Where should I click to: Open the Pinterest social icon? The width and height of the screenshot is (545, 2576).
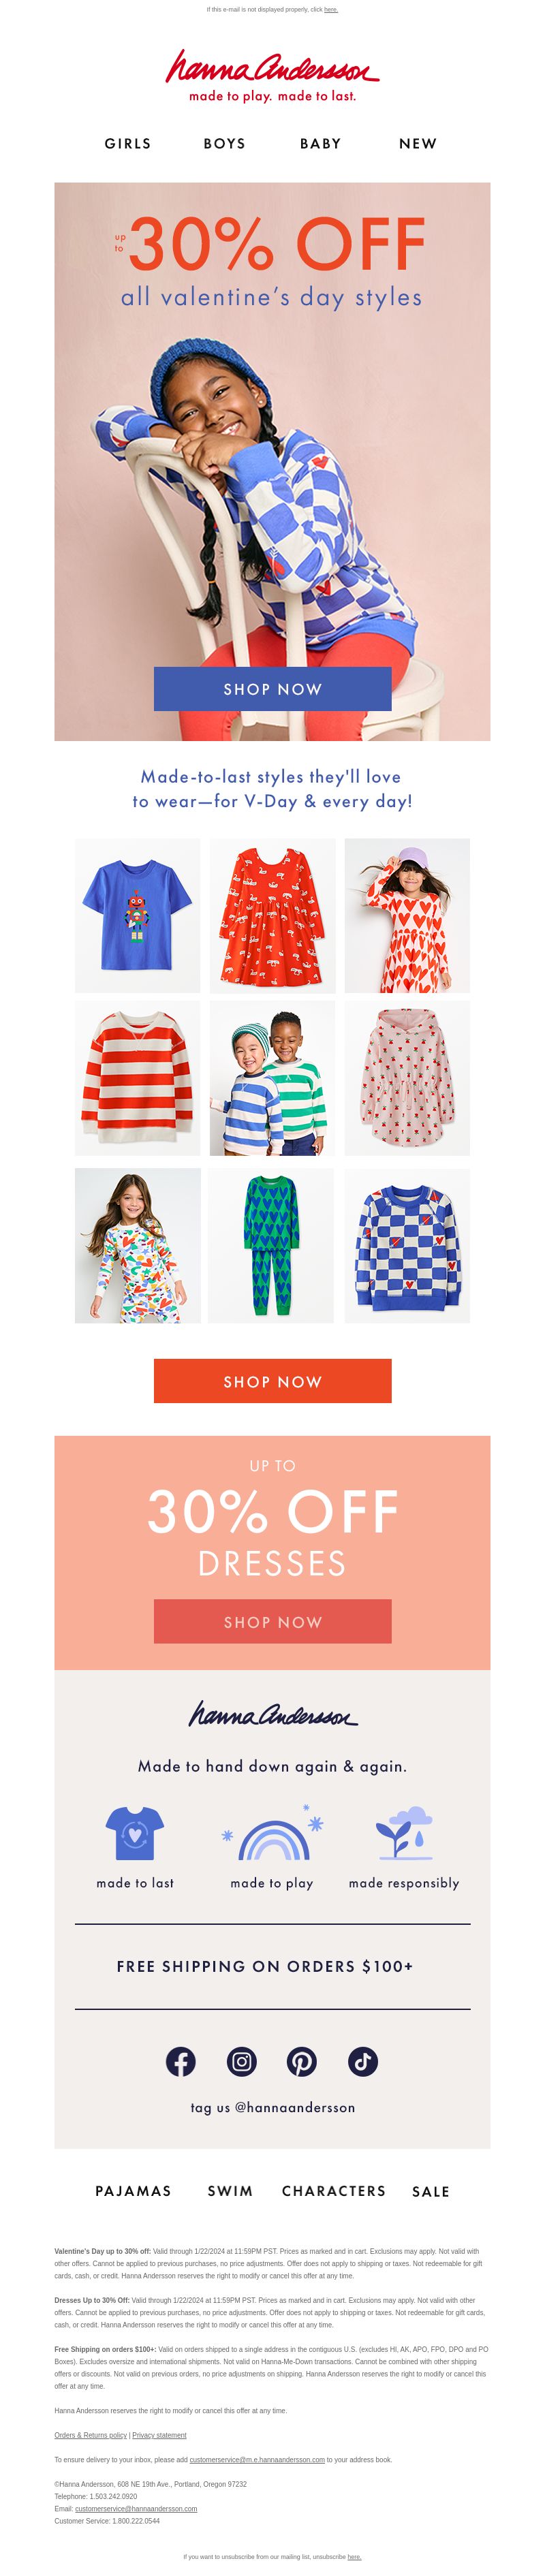(302, 2061)
